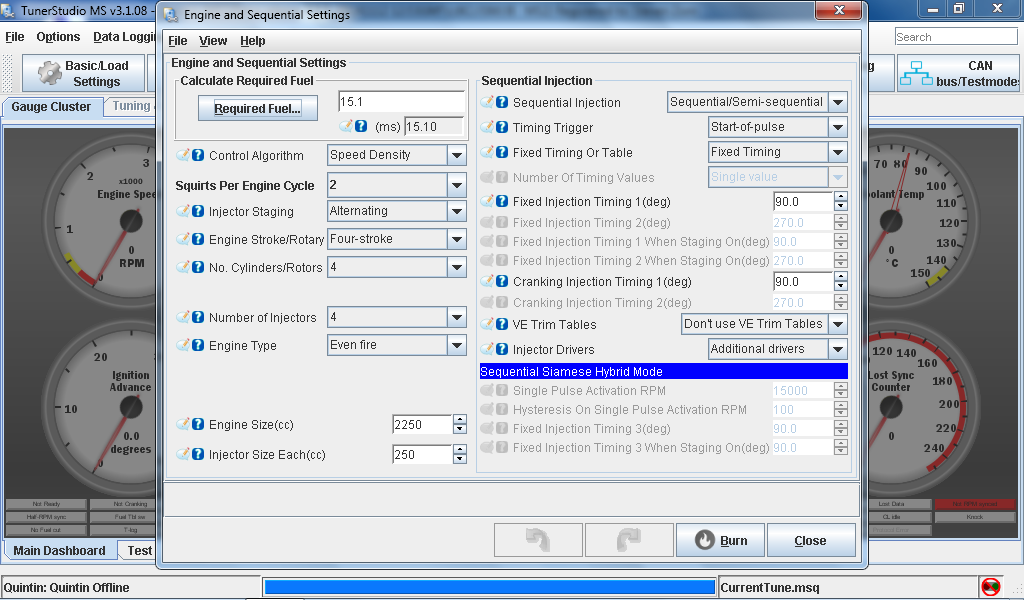Open the View menu in dialog
The width and height of the screenshot is (1024, 600).
pos(213,40)
